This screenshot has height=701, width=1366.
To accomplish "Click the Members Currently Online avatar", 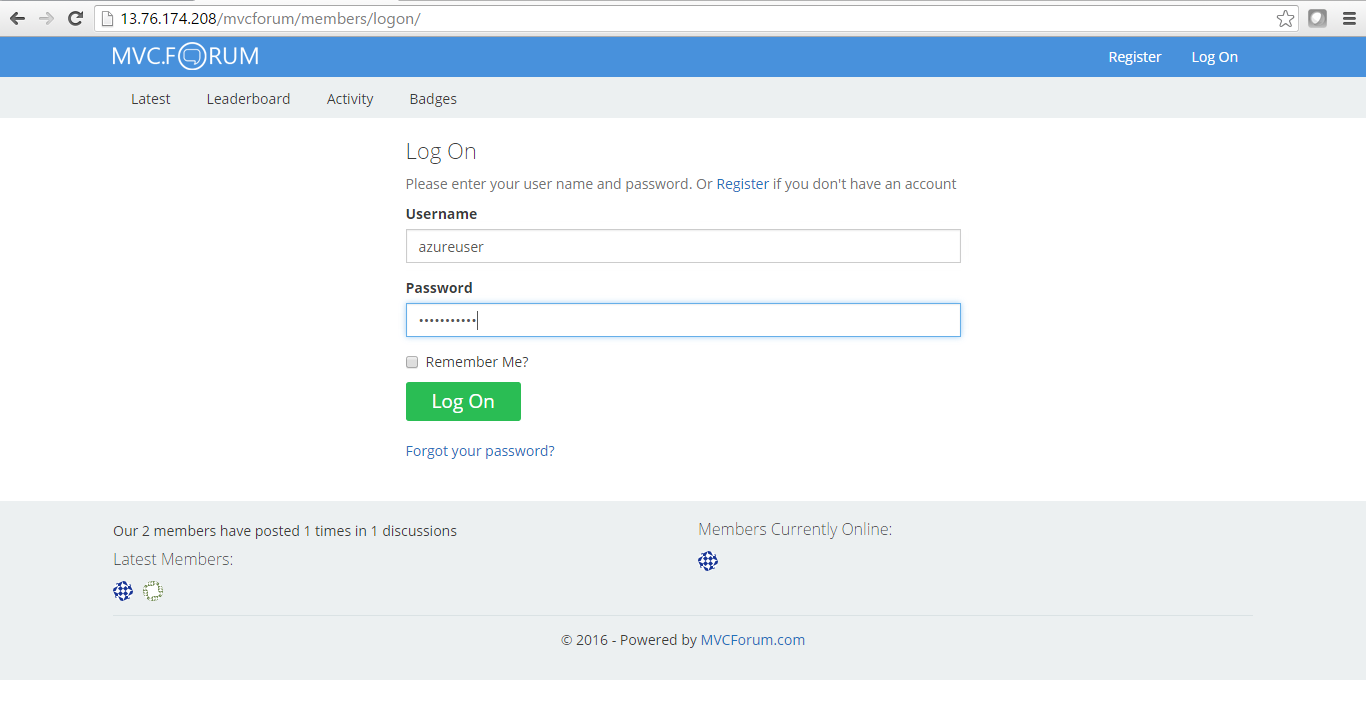I will click(x=708, y=561).
